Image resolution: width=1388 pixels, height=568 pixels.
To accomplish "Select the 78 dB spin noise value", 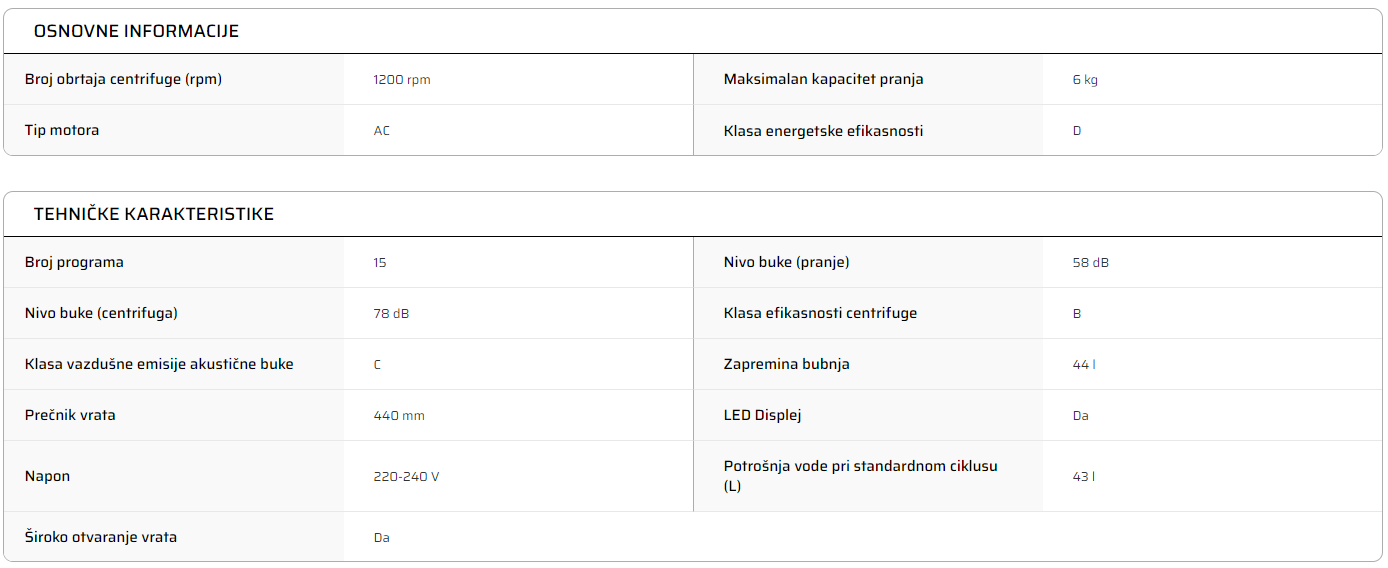I will [x=391, y=314].
